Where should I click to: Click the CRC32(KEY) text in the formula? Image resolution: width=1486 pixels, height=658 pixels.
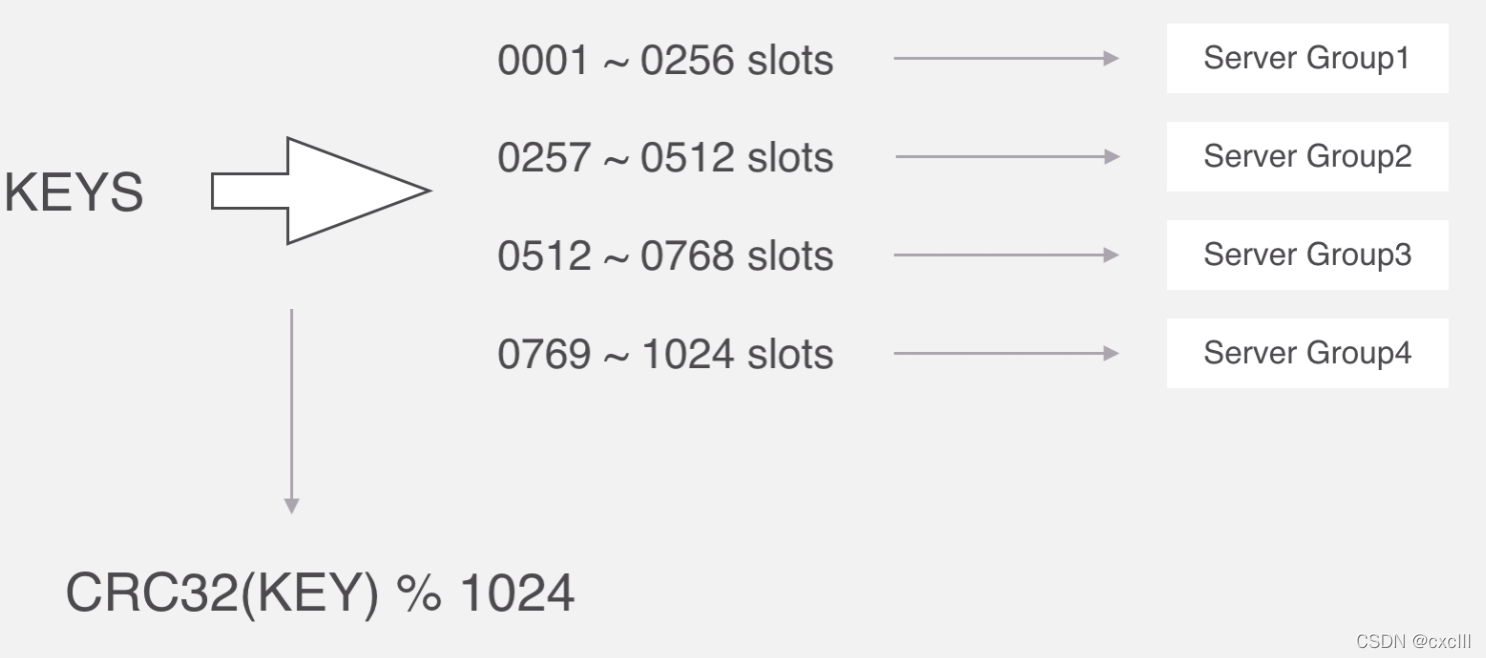[x=222, y=593]
